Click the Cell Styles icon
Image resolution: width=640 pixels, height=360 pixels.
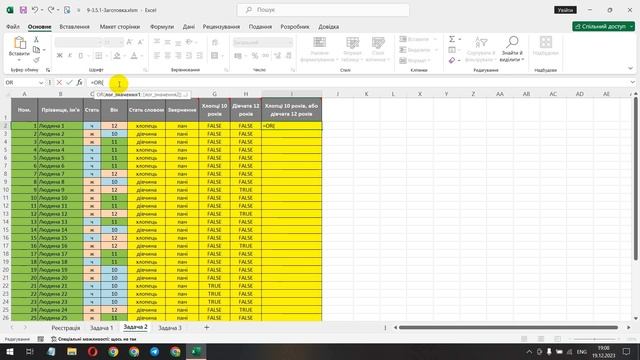click(378, 42)
